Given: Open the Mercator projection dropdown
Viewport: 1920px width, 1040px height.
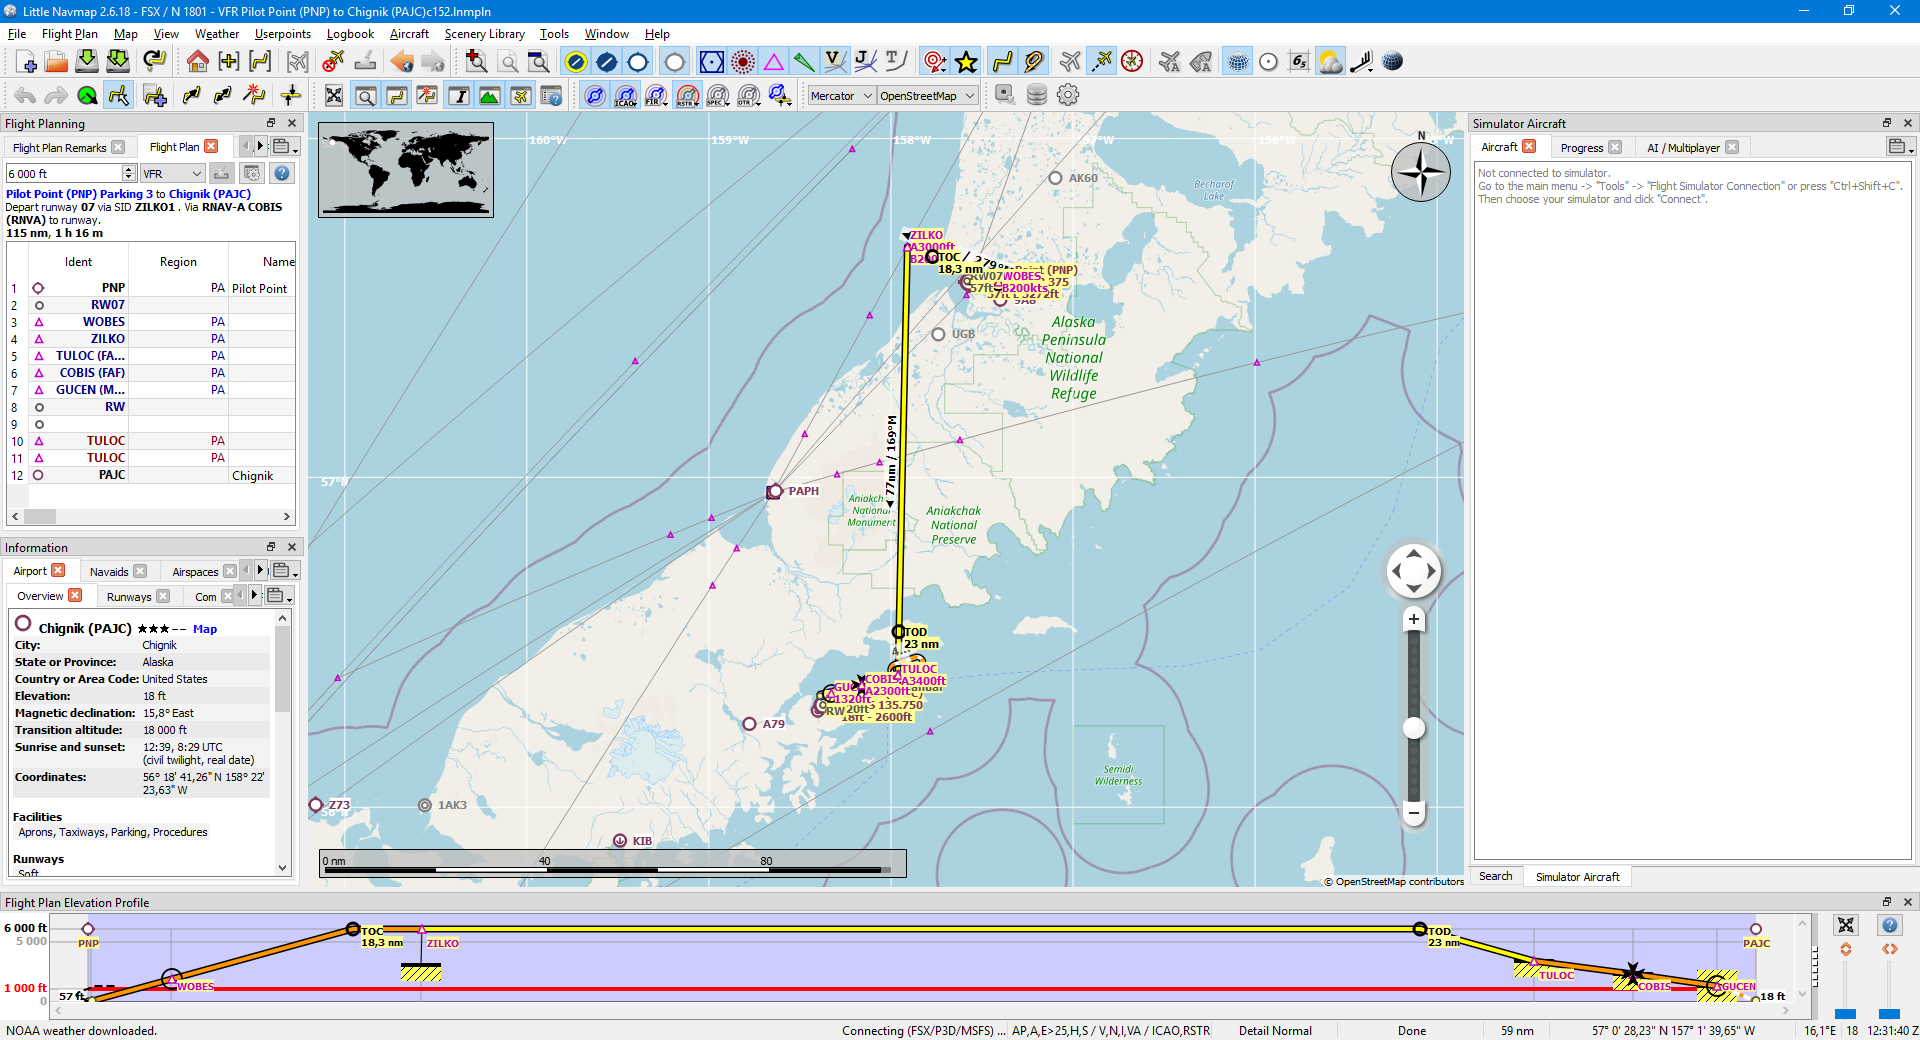Looking at the screenshot, I should pyautogui.click(x=841, y=96).
